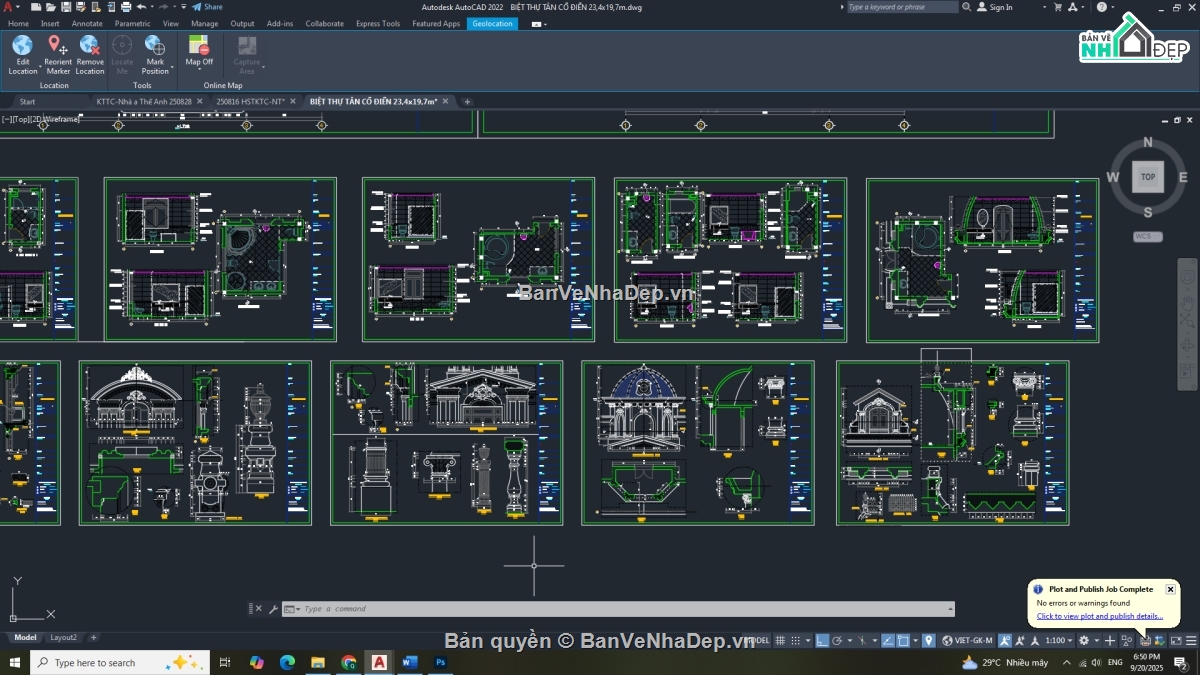Image resolution: width=1200 pixels, height=675 pixels.
Task: Click the plot and publish details link
Action: [x=1099, y=616]
